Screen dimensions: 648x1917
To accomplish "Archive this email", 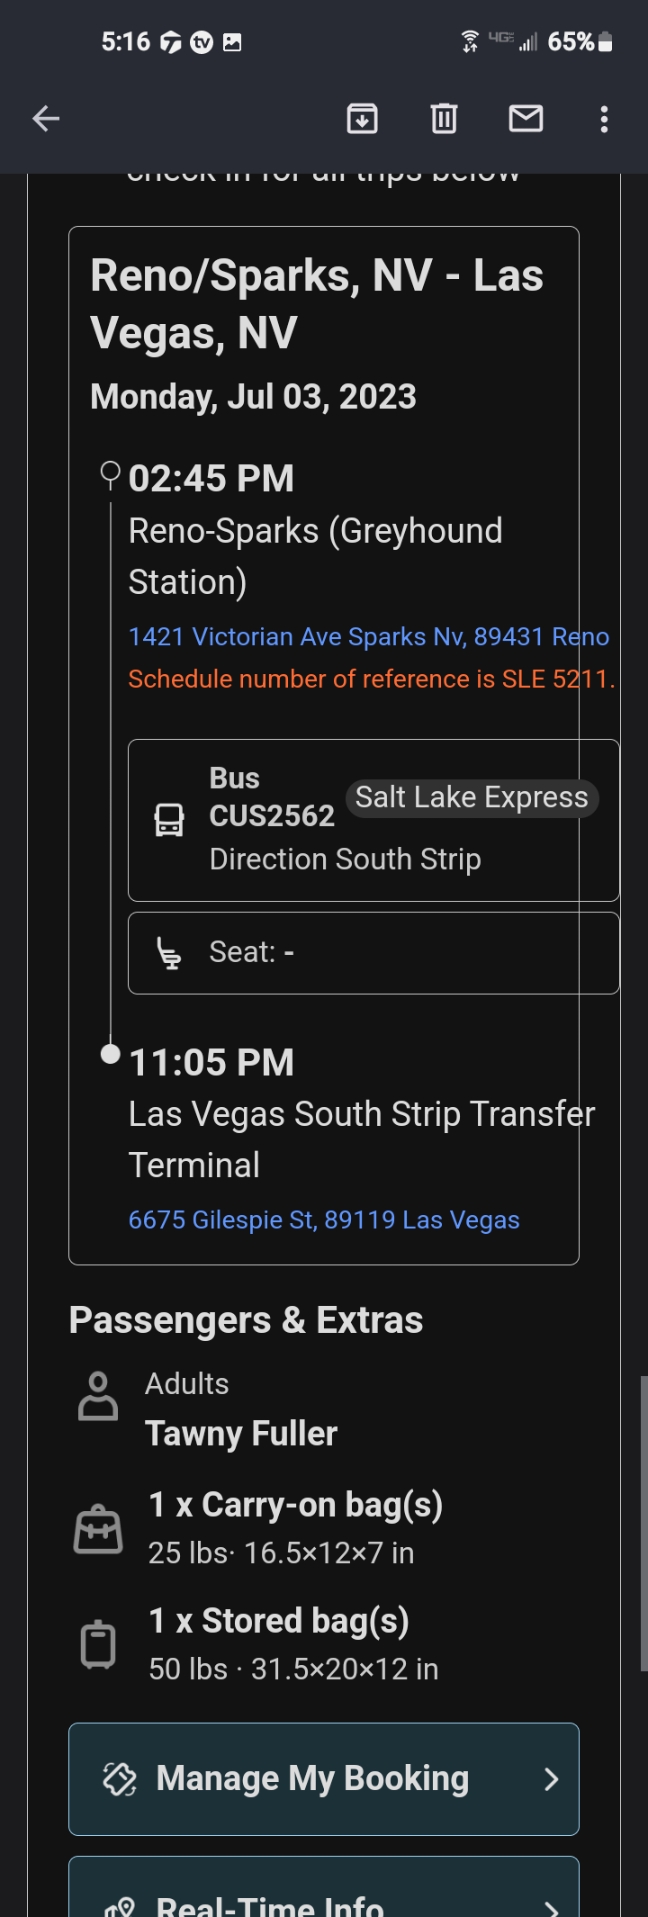I will 362,119.
